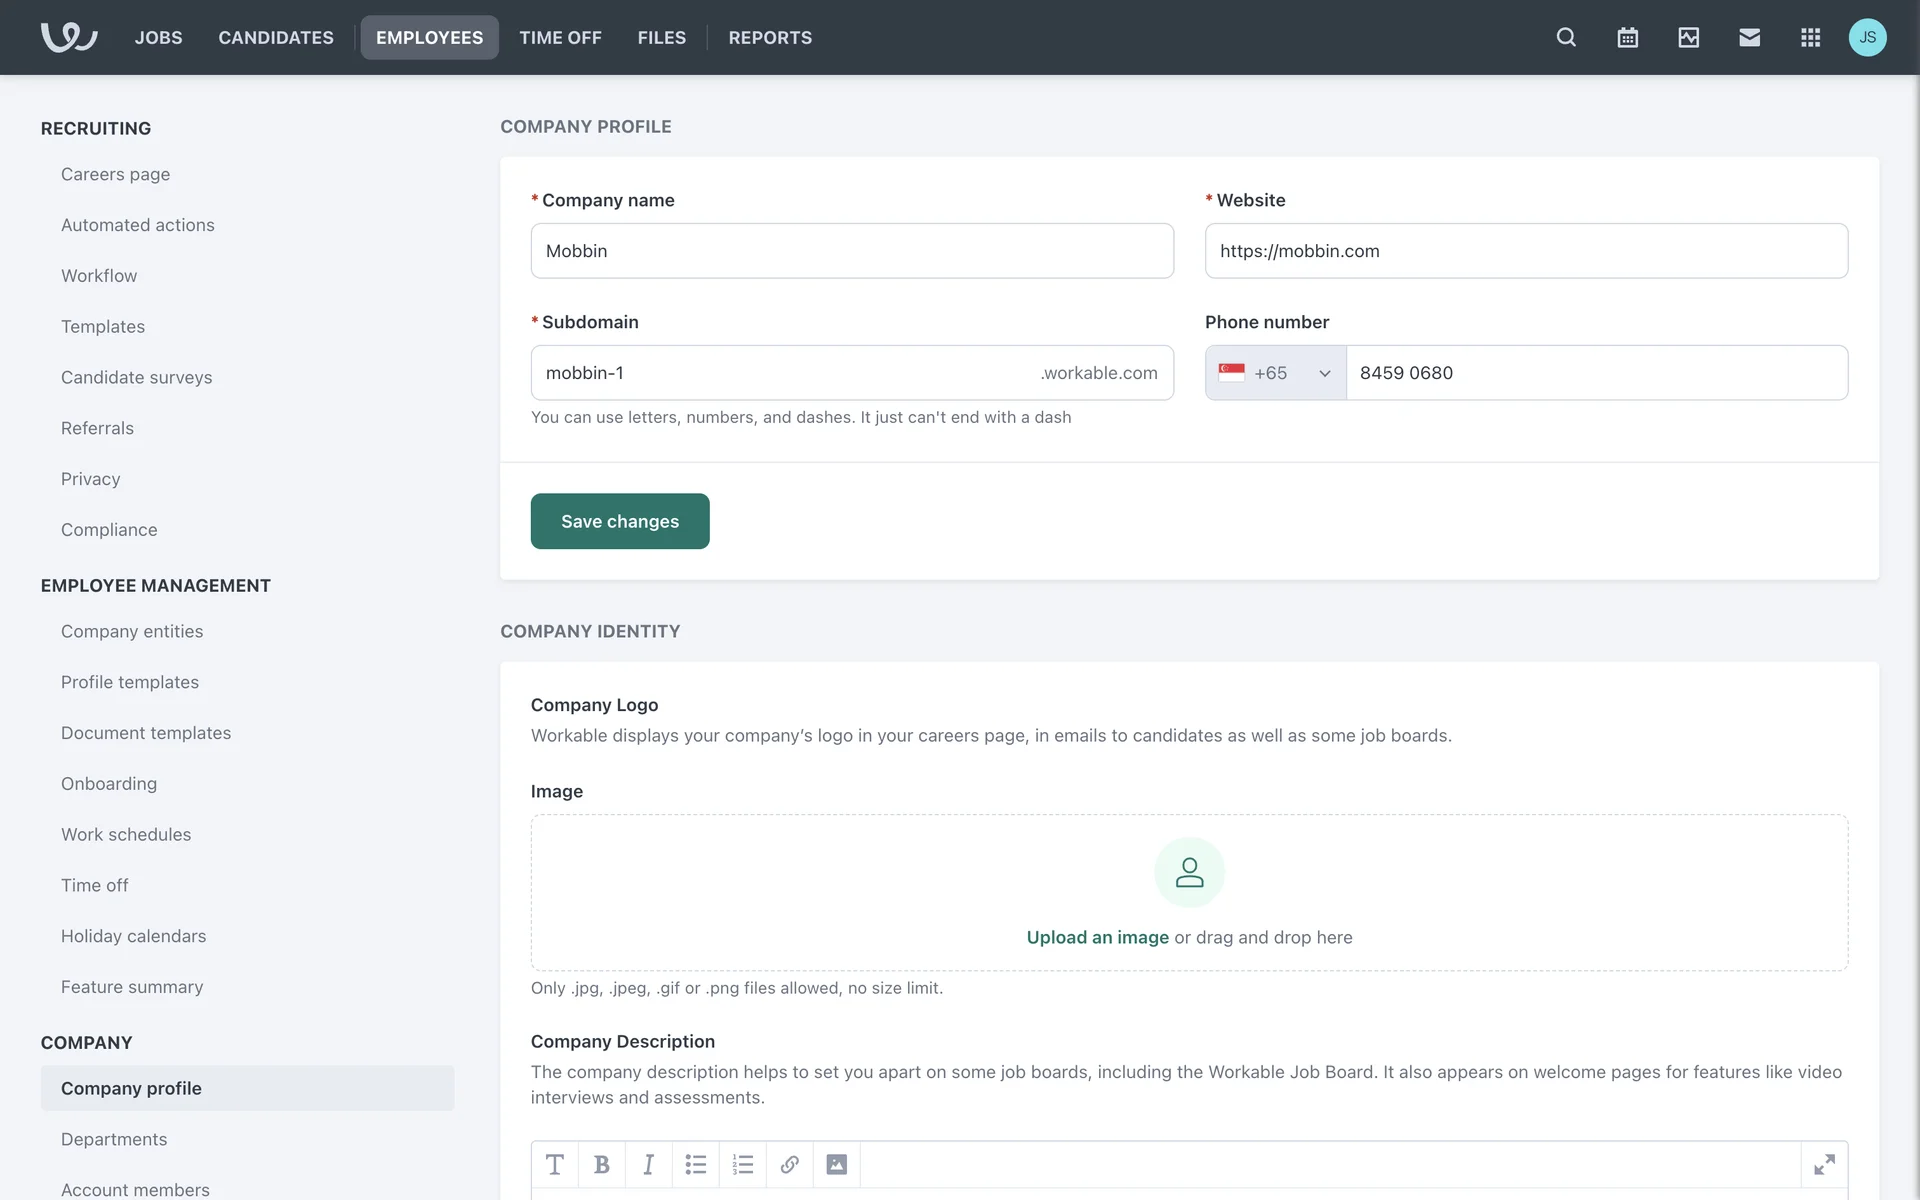Screen dimensions: 1920x1200
Task: Insert a link in description editor
Action: point(789,1164)
